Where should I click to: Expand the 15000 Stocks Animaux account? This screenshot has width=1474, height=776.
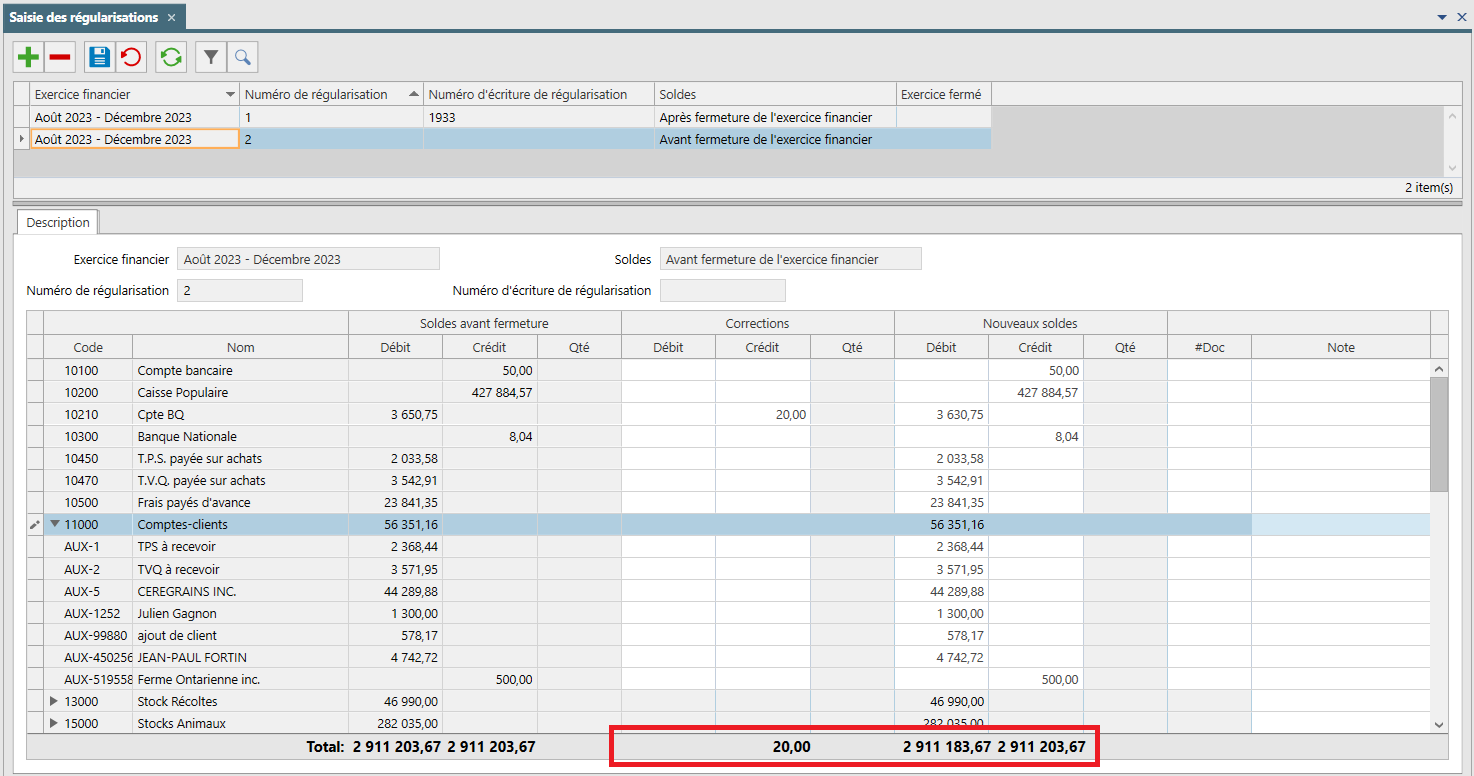[x=55, y=723]
